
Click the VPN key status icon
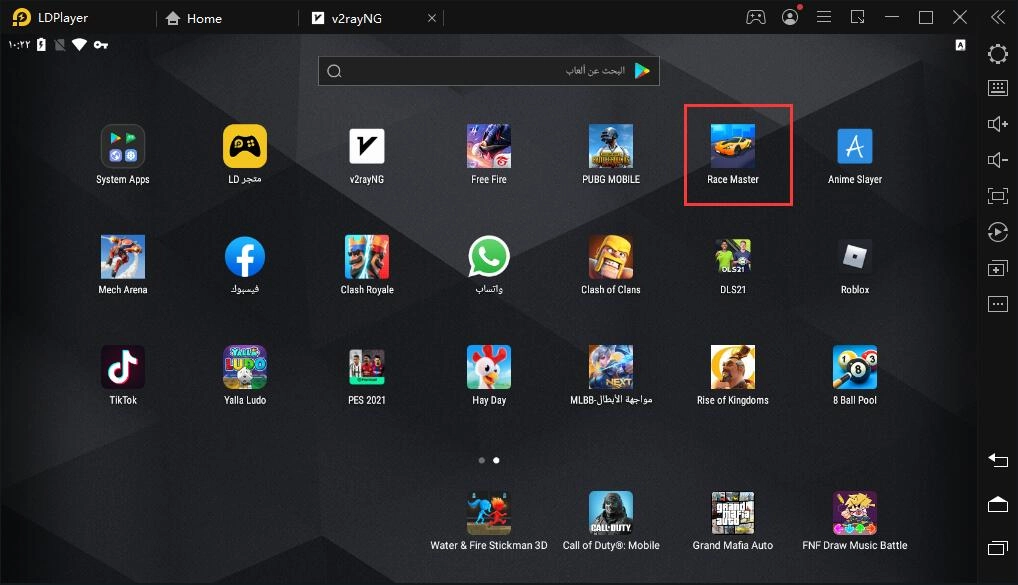[101, 45]
